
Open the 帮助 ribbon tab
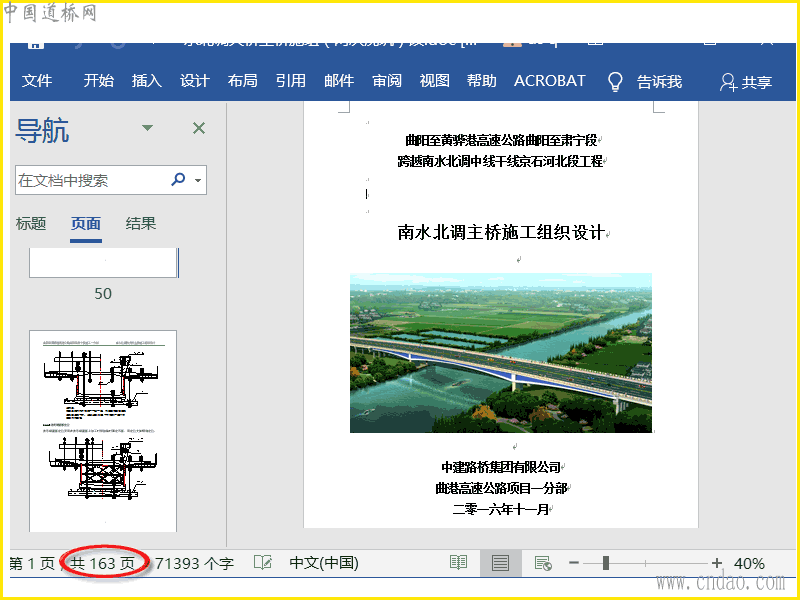481,81
